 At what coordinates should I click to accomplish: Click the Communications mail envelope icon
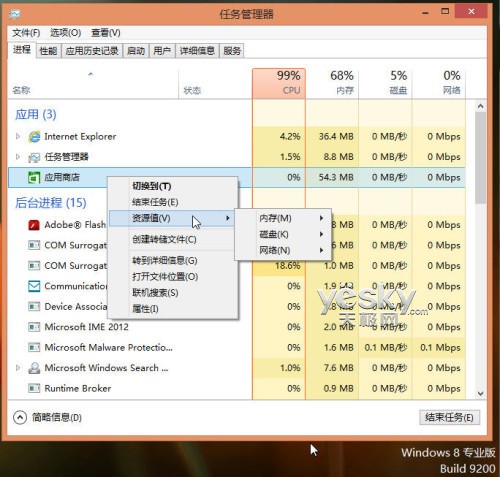[34, 286]
